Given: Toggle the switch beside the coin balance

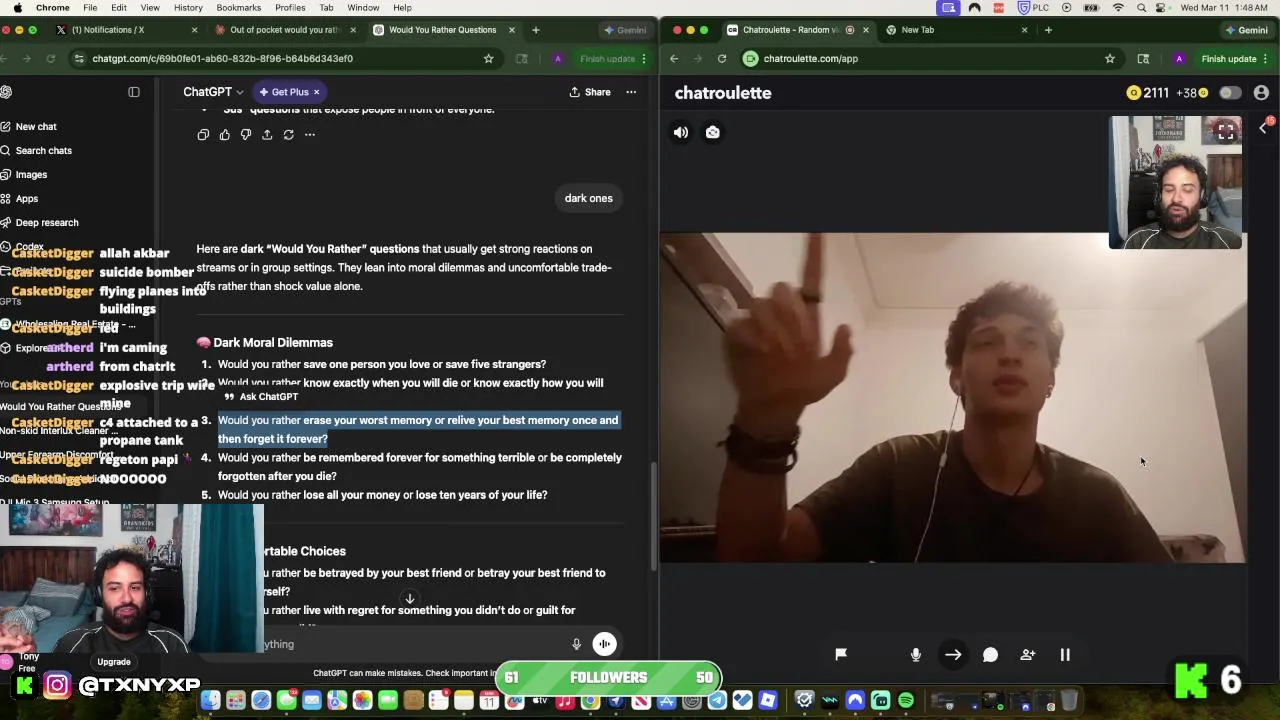Looking at the screenshot, I should (1230, 93).
